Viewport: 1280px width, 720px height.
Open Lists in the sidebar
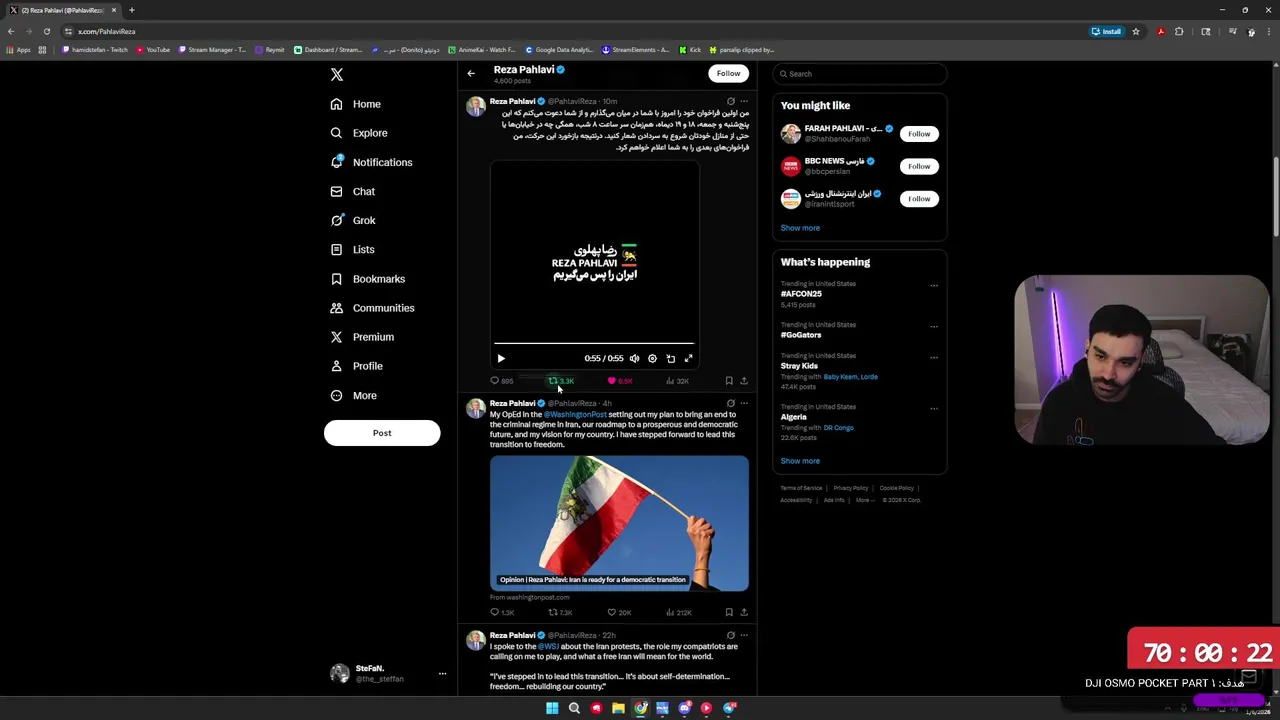352,249
